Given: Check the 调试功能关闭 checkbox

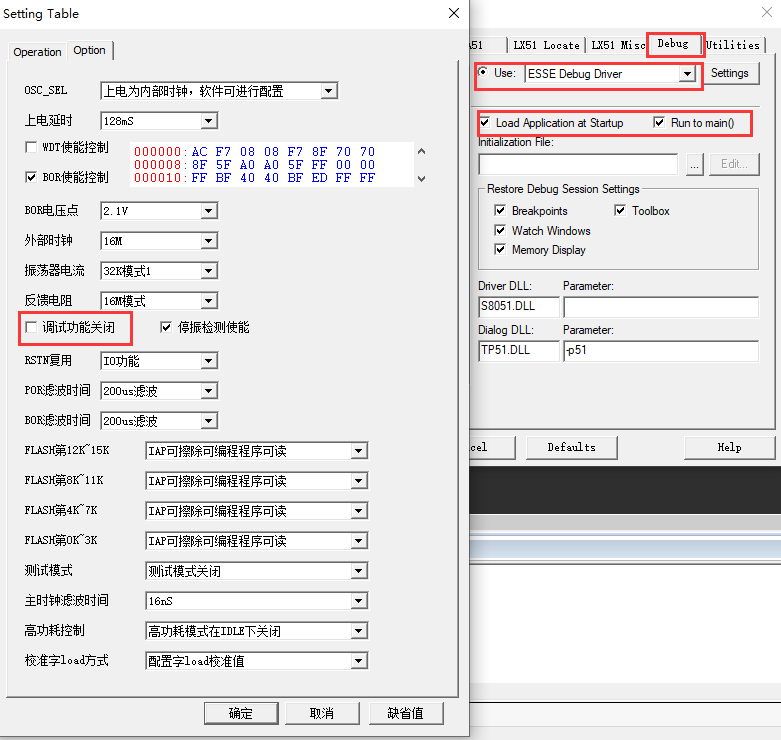Looking at the screenshot, I should 31,327.
